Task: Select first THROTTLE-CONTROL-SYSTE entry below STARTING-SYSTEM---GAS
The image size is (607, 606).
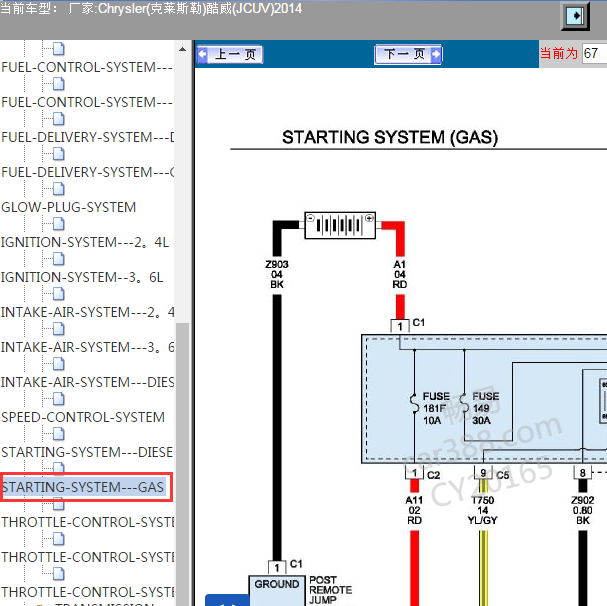Action: [87, 522]
